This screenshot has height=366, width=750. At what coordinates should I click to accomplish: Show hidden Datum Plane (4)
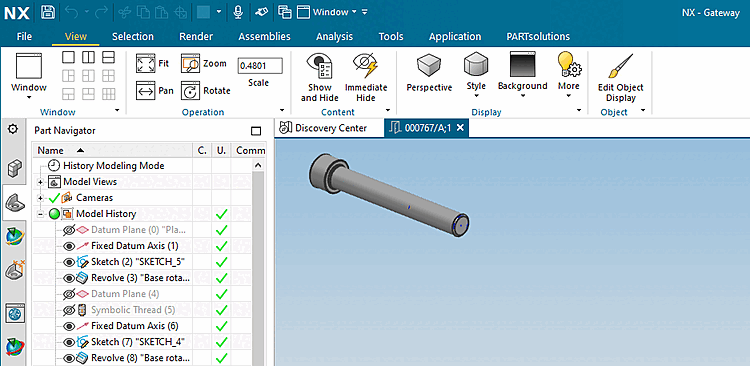69,294
